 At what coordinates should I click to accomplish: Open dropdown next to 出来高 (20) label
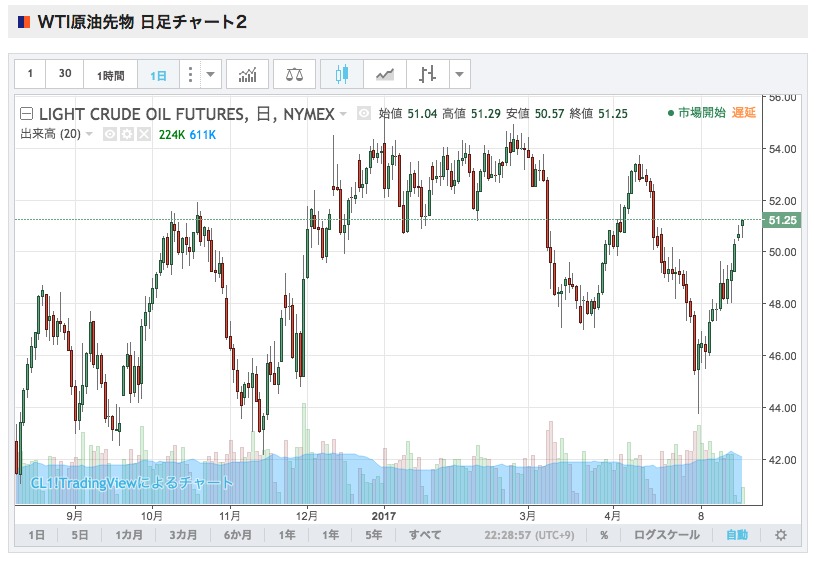click(89, 134)
